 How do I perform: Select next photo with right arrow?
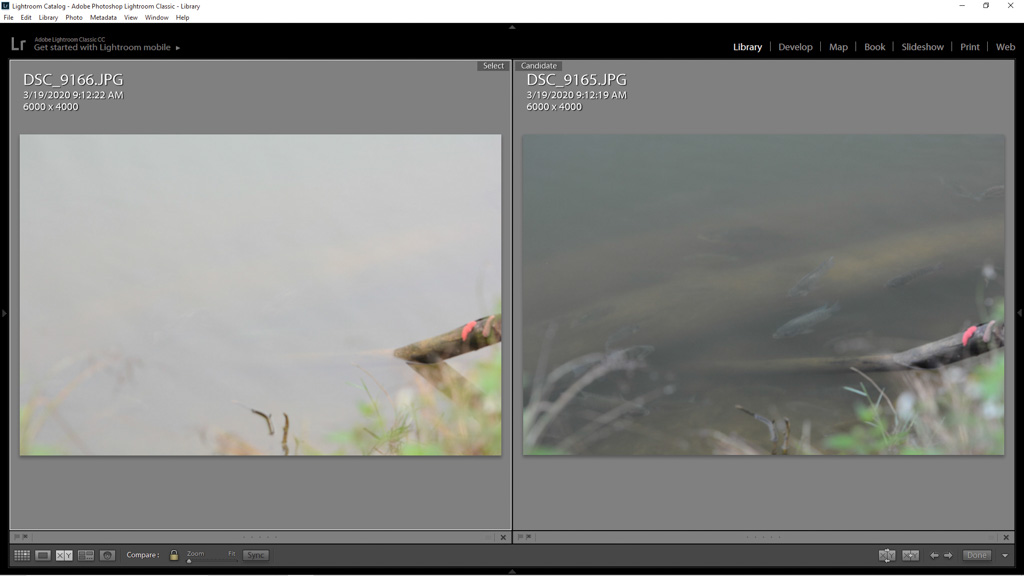point(948,555)
